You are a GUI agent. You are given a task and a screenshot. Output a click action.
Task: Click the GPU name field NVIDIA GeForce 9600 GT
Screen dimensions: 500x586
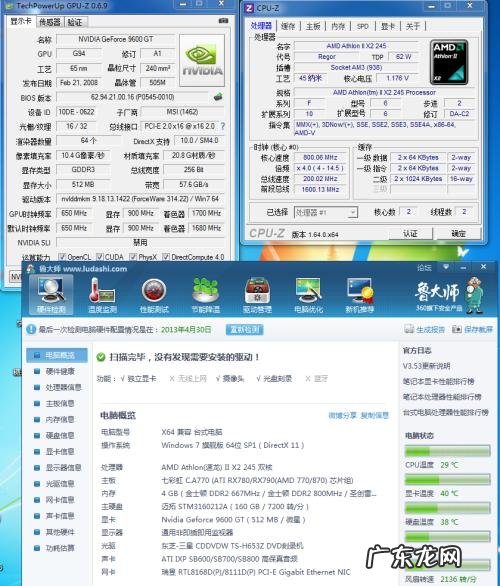[x=115, y=39]
